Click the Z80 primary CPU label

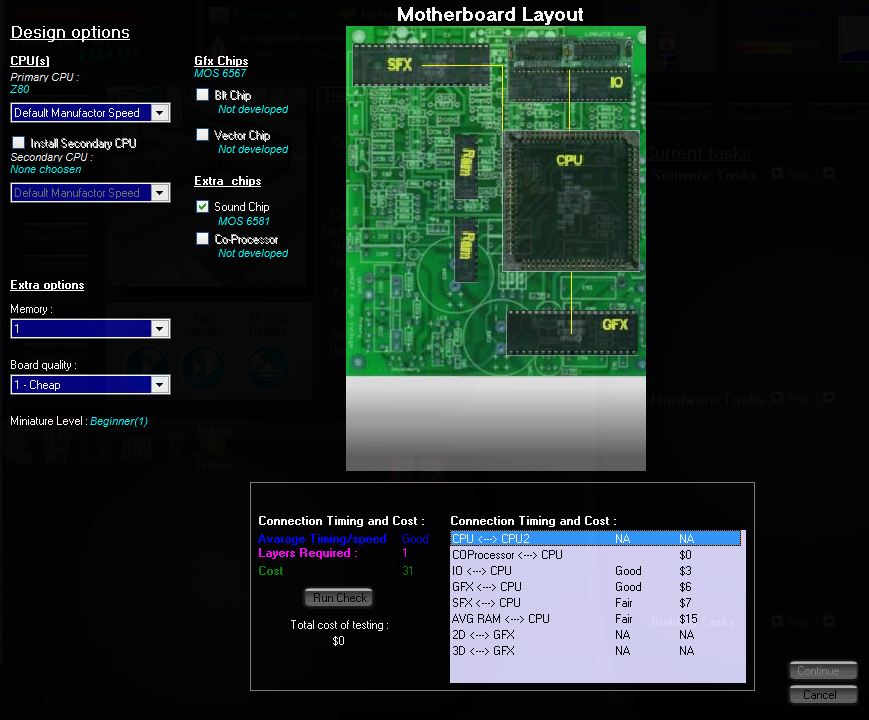tap(19, 89)
